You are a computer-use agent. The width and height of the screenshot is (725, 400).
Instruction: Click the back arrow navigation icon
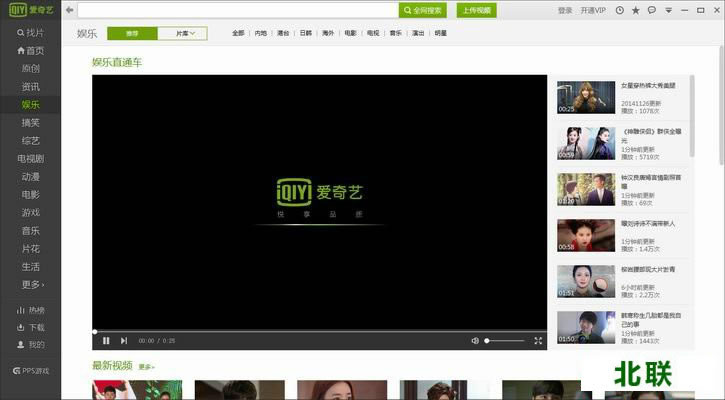(x=69, y=10)
